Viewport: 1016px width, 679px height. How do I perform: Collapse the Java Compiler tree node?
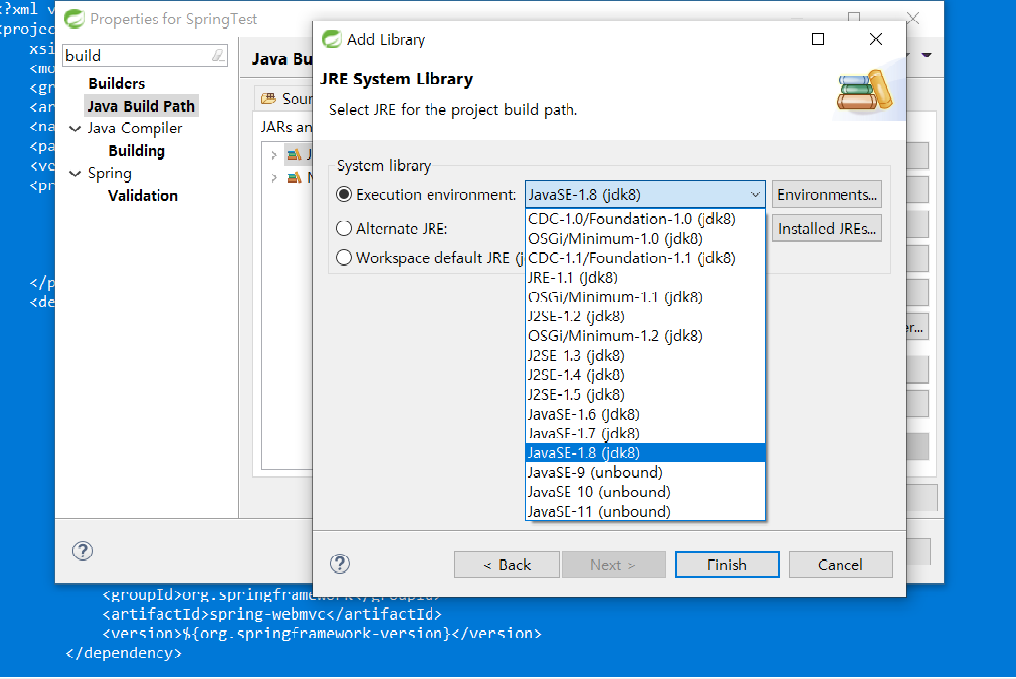coord(75,128)
